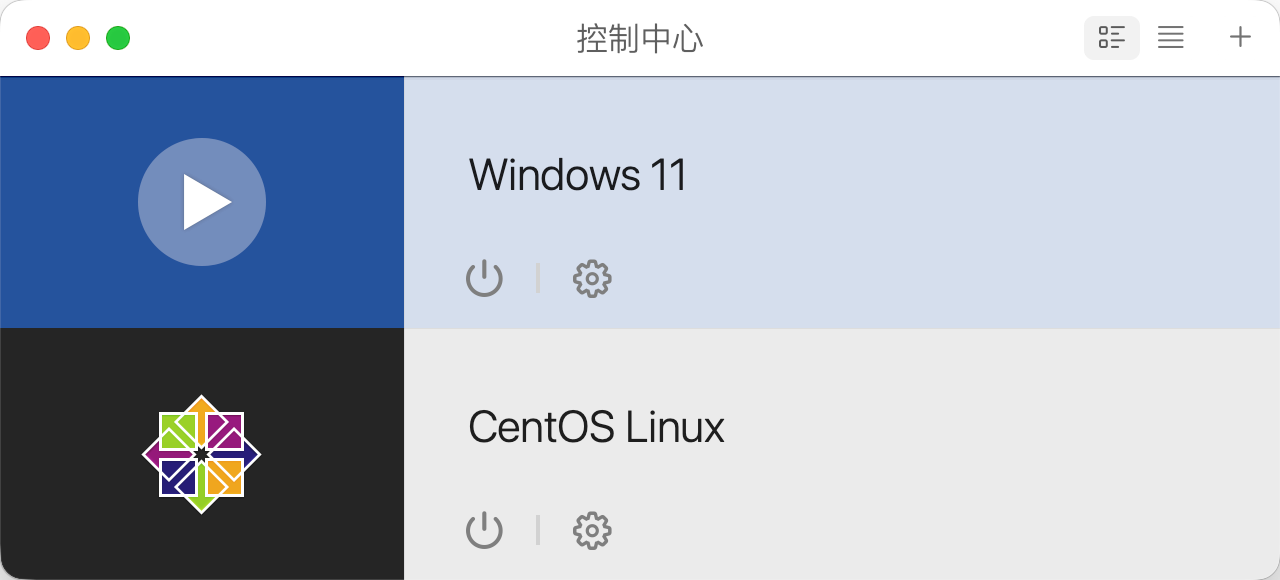1280x580 pixels.
Task: Toggle the compact view mode button
Action: [x=1170, y=37]
